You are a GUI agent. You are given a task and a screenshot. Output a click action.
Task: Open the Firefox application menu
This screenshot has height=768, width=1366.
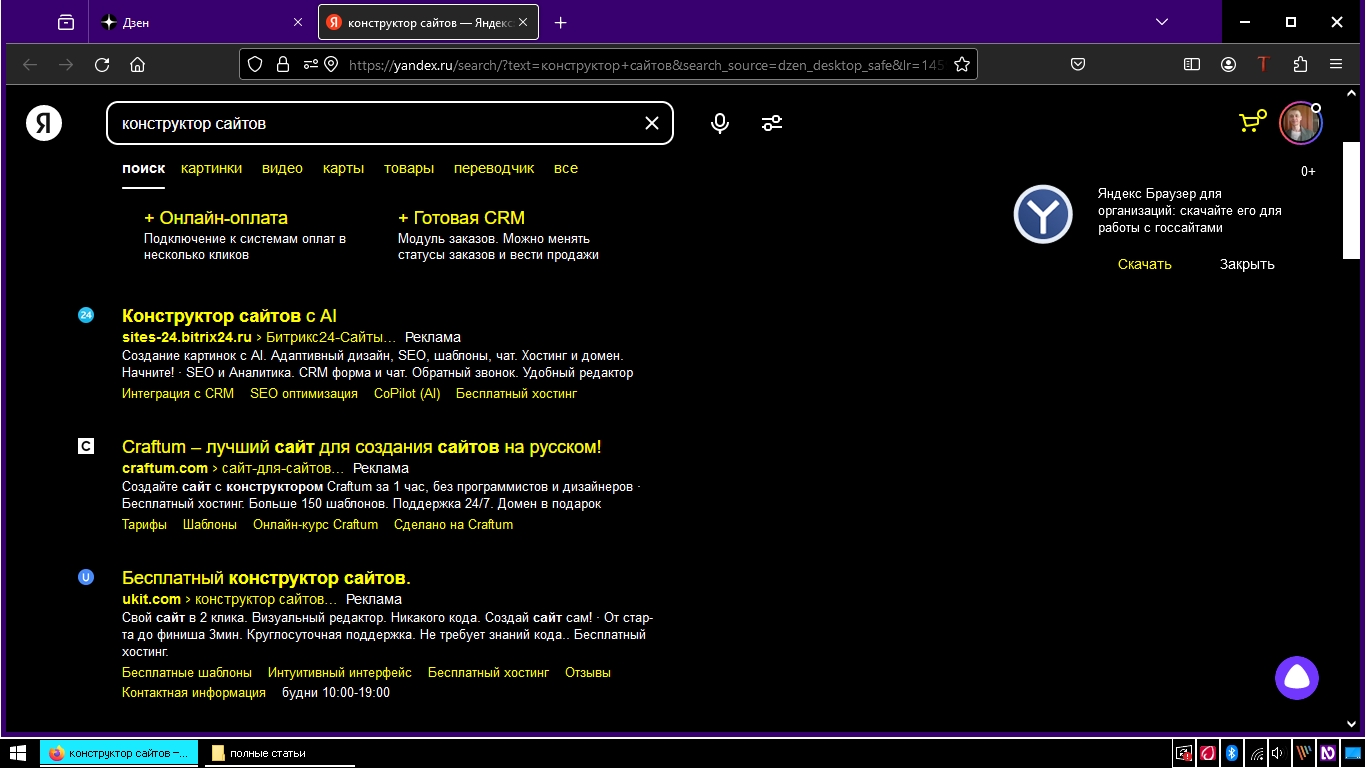[x=1336, y=64]
